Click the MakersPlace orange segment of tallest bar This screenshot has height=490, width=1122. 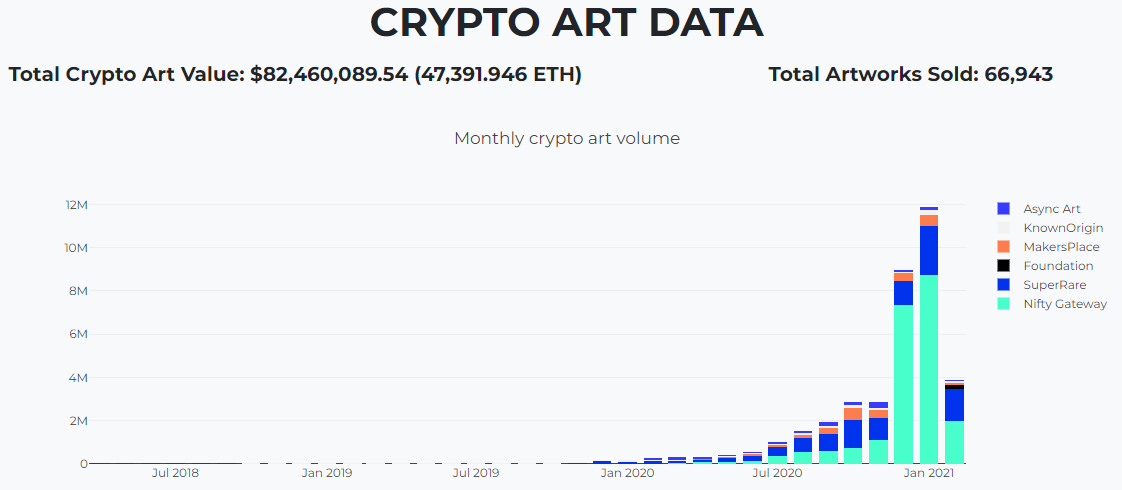pos(929,220)
